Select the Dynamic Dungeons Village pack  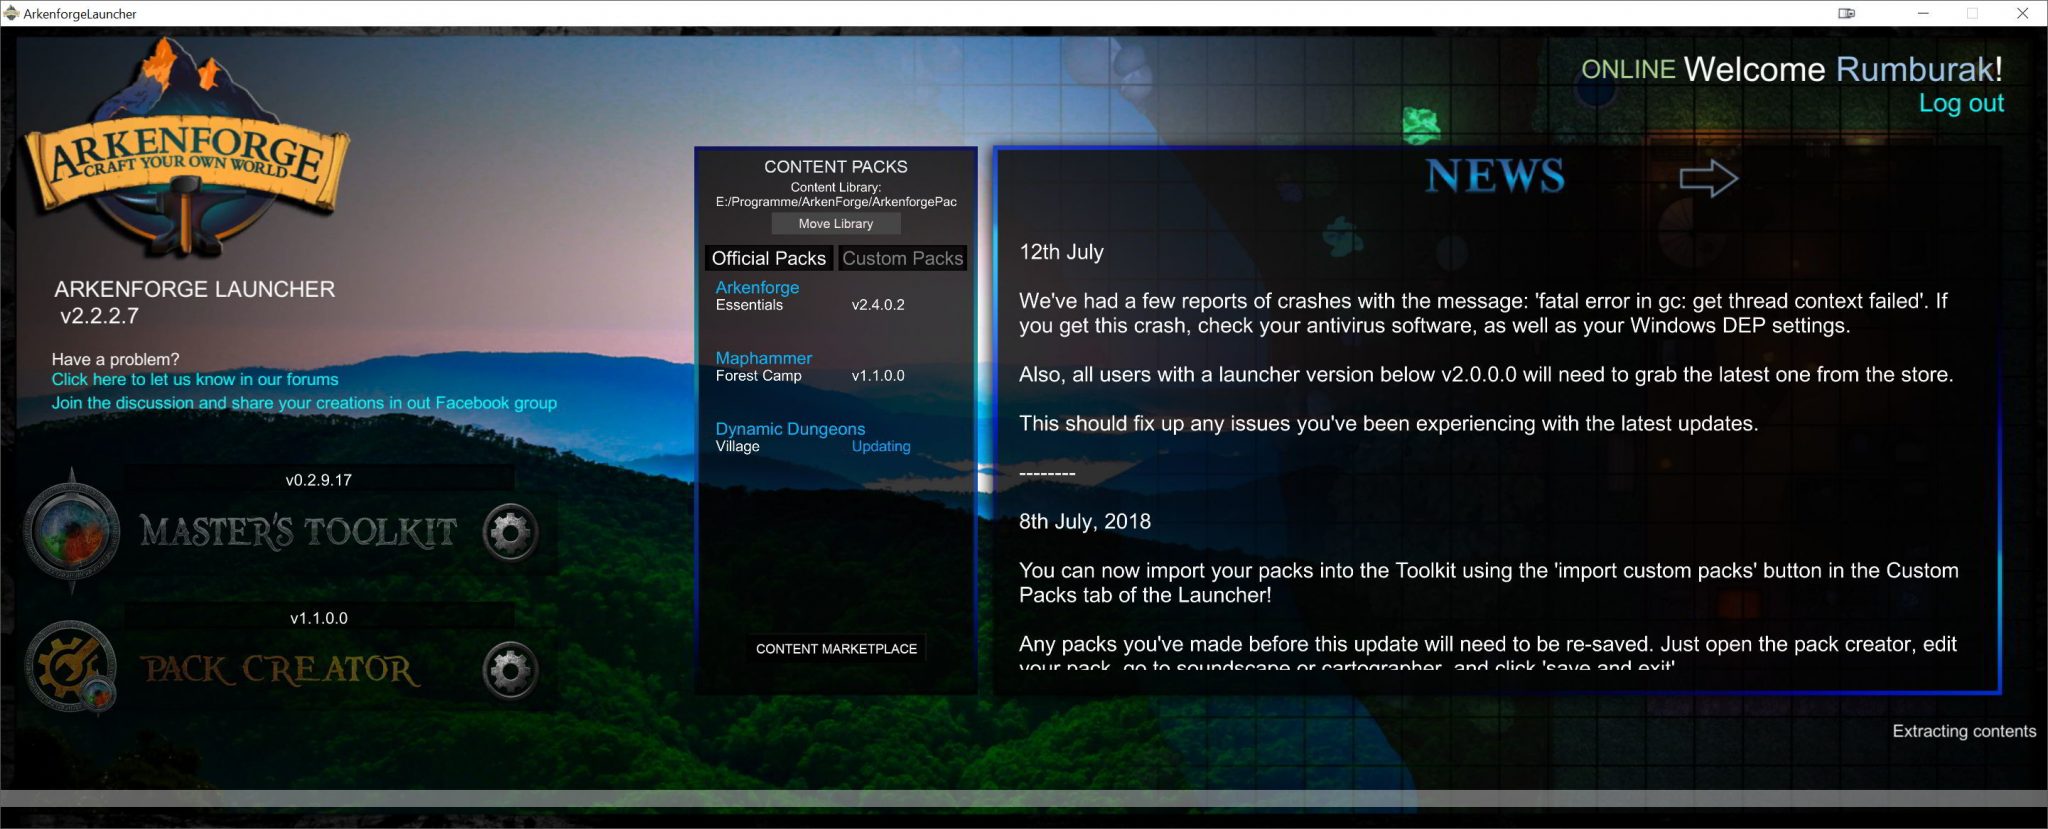[x=790, y=437]
